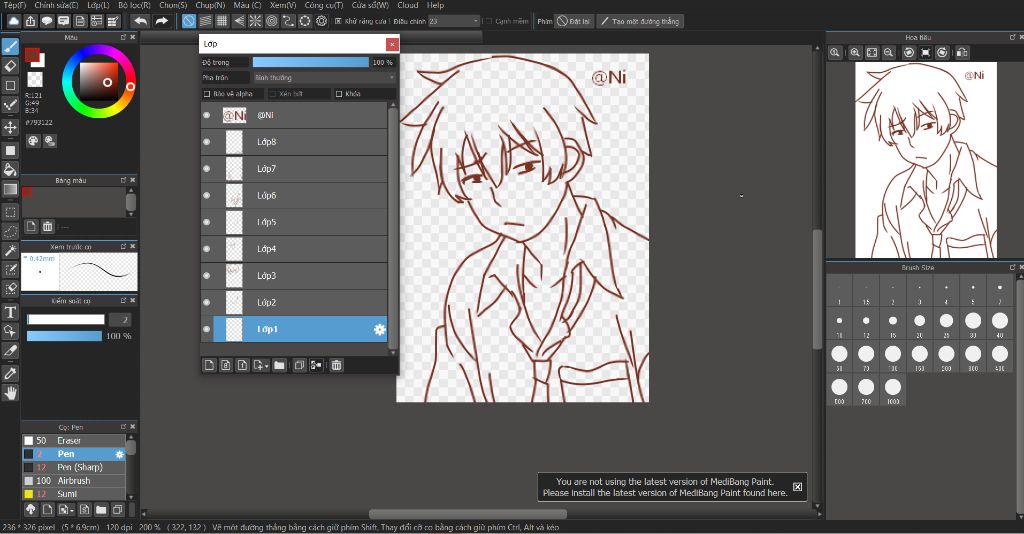Select the rectangular Select tool
Viewport: 1024px width, 534px height.
10,212
